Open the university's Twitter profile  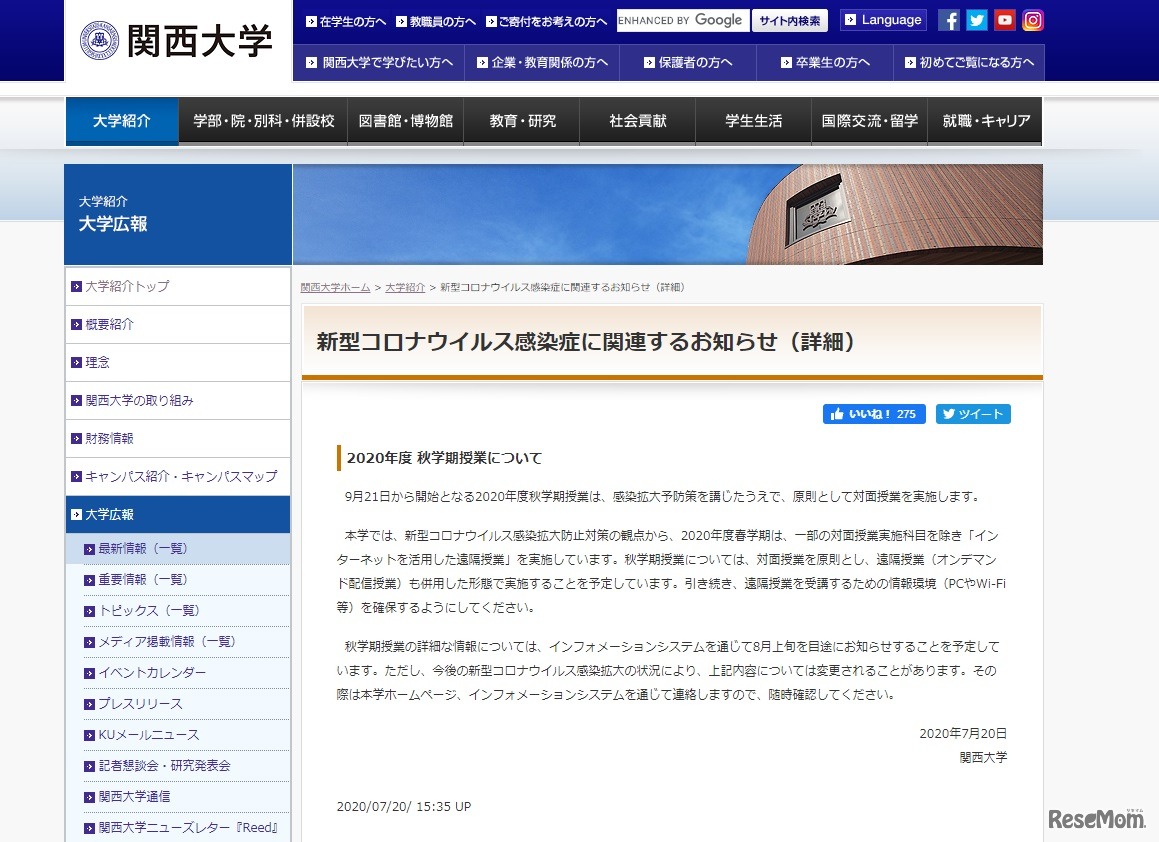click(976, 19)
